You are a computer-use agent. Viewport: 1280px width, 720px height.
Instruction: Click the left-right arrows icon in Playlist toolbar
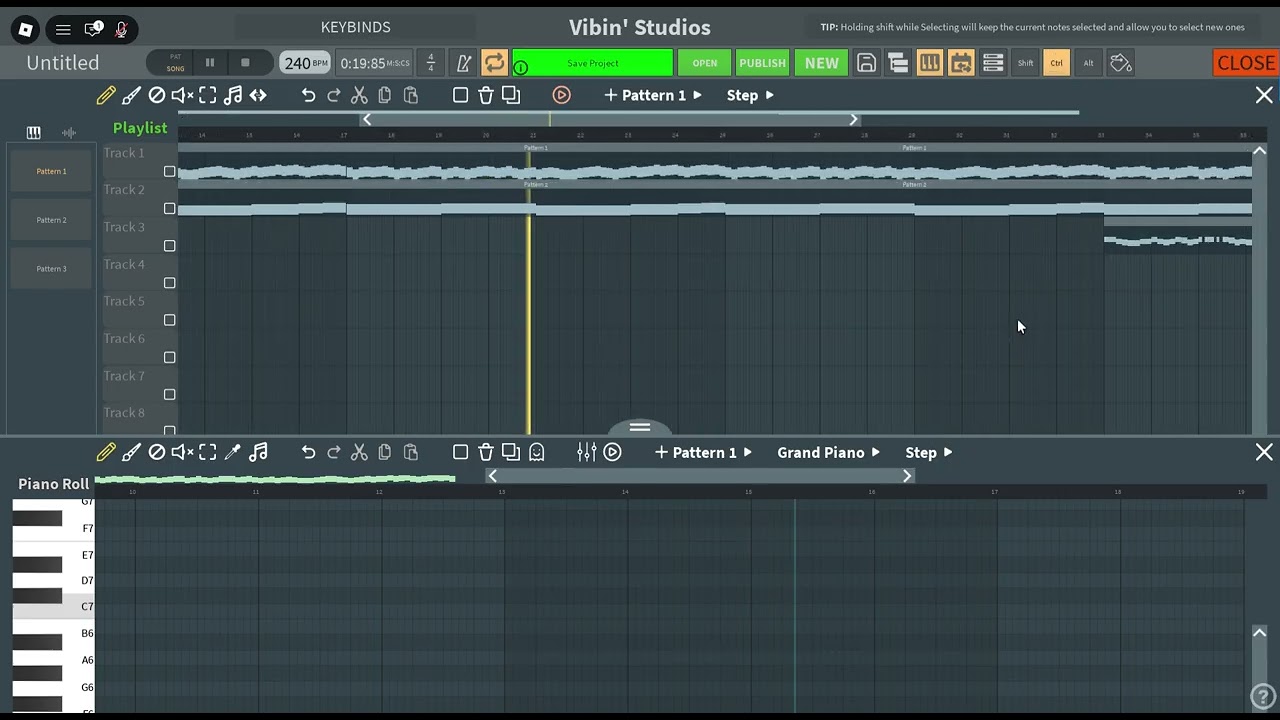coord(258,95)
